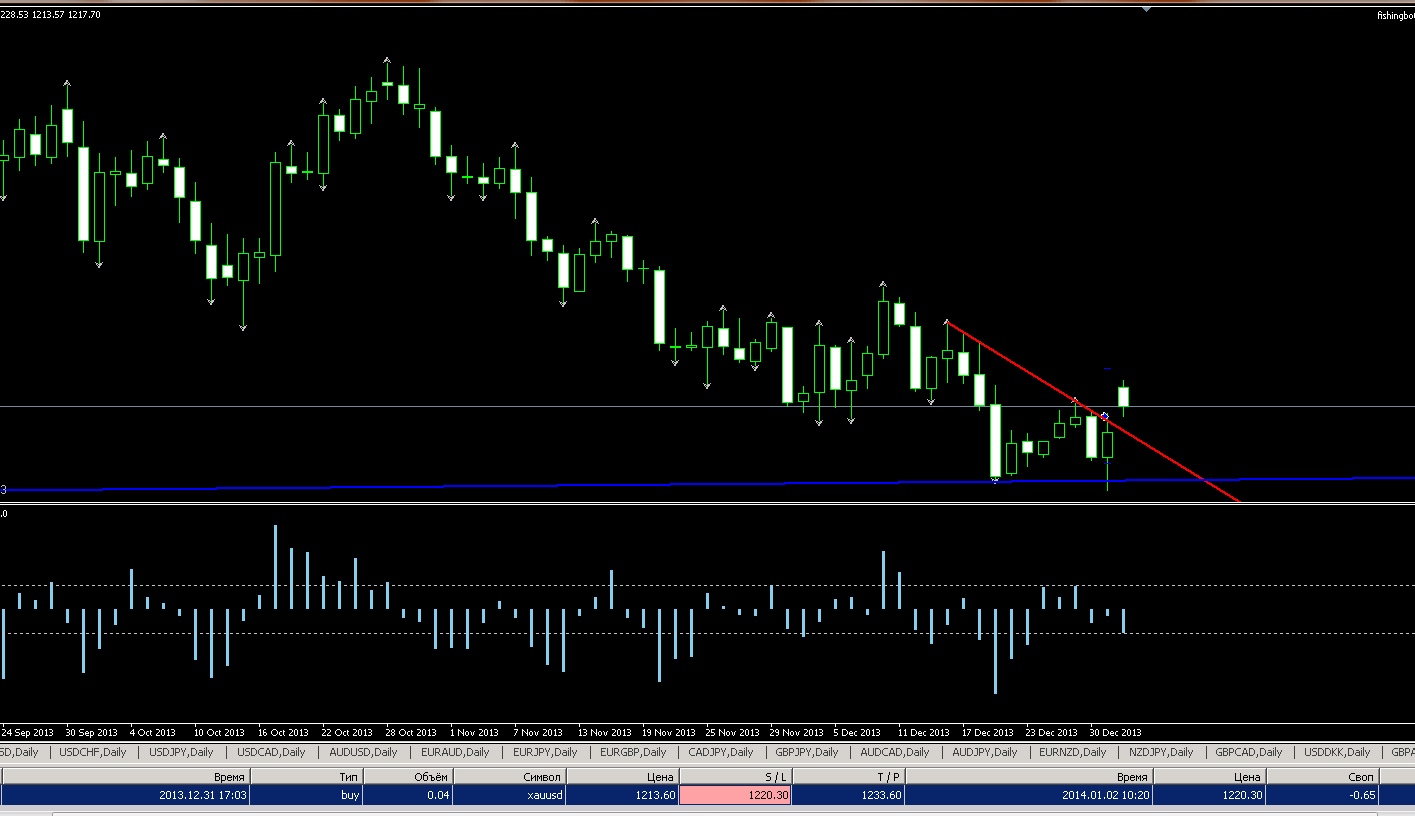Click the 1233.60 take profit cell
The height and width of the screenshot is (816, 1415).
pyautogui.click(x=847, y=796)
